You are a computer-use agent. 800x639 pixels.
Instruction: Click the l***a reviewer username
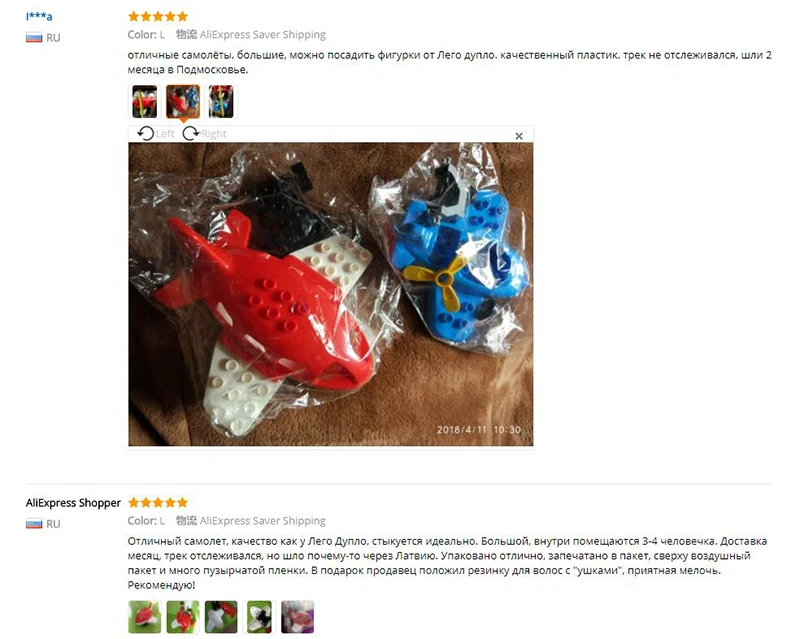coord(39,16)
